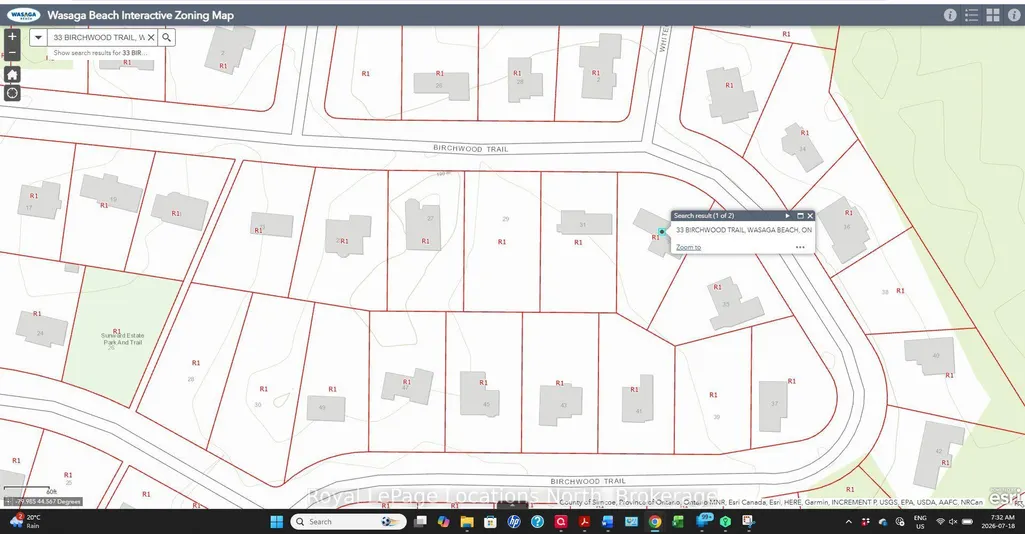Click the Zoom to link
This screenshot has height=534, width=1025.
[688, 247]
